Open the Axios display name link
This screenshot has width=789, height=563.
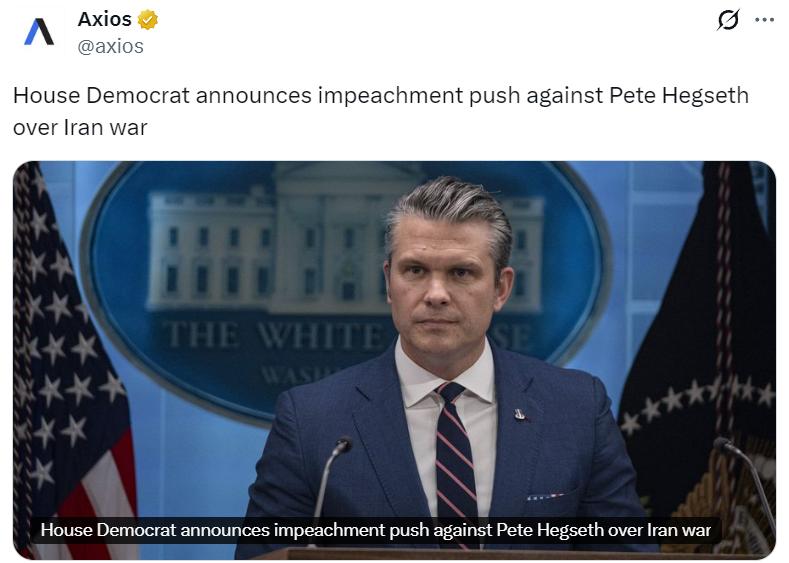coord(104,20)
